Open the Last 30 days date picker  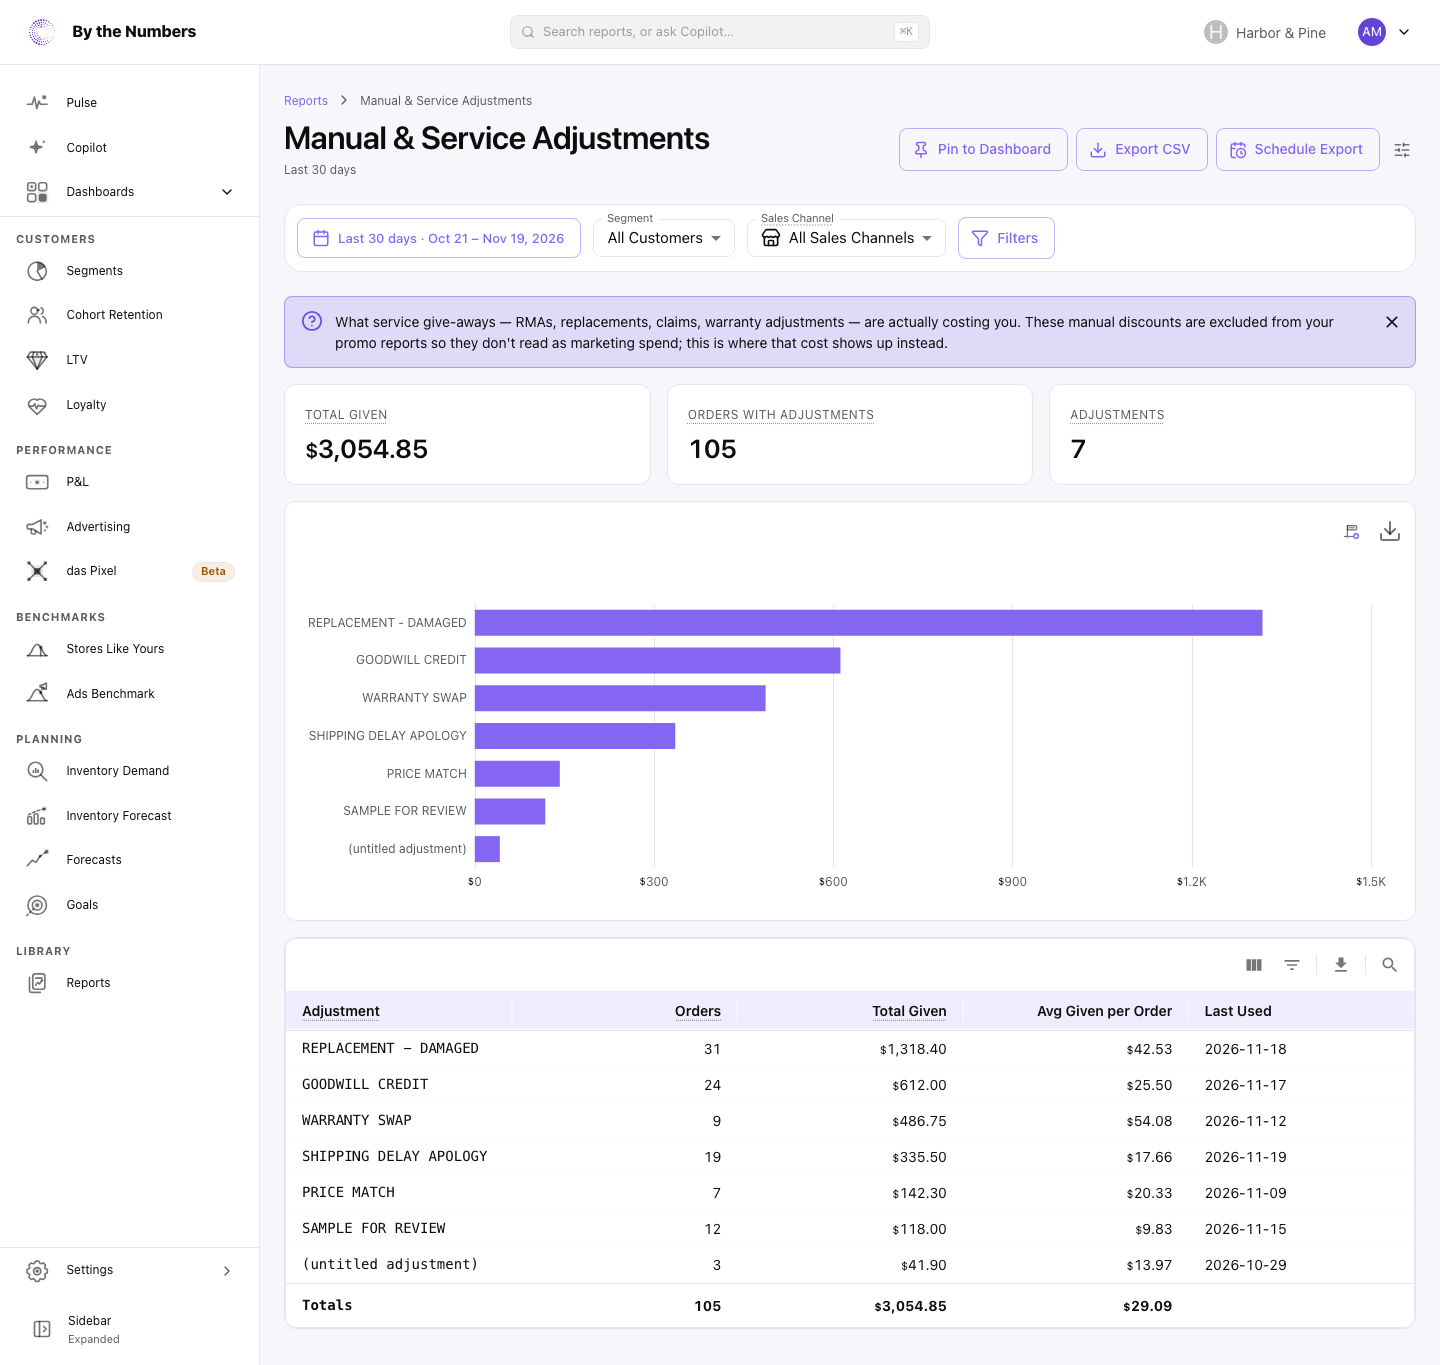pyautogui.click(x=439, y=238)
